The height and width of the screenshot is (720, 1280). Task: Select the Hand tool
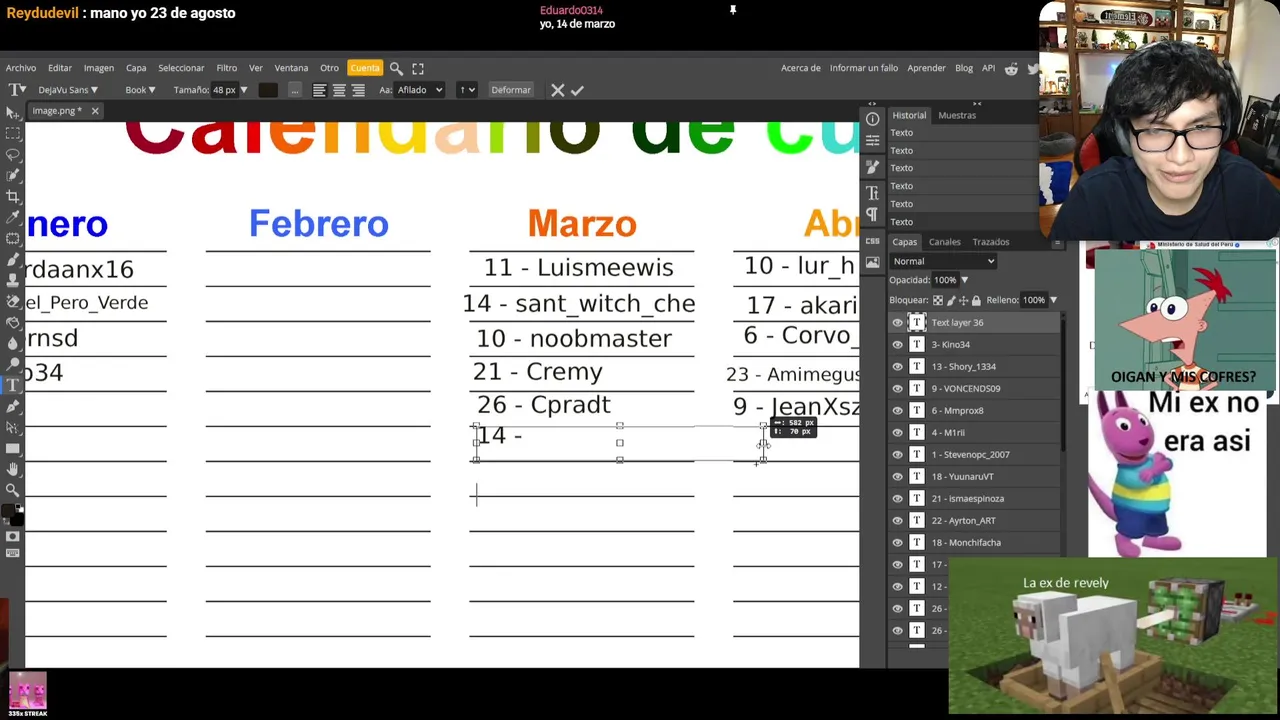click(x=12, y=469)
